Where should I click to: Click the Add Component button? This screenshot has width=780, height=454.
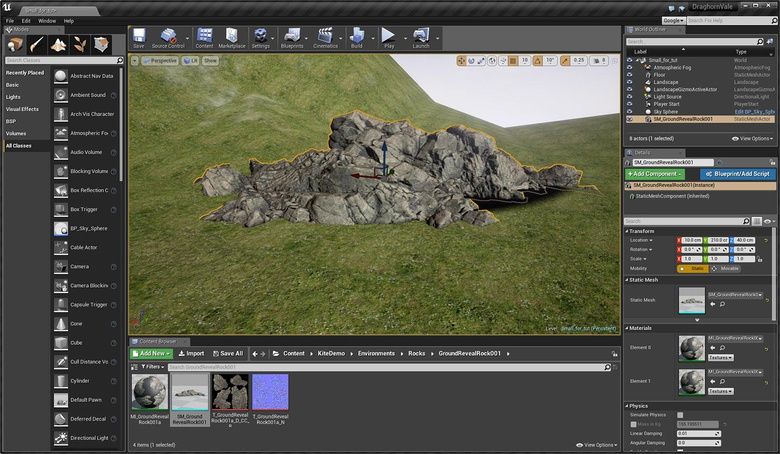point(655,174)
